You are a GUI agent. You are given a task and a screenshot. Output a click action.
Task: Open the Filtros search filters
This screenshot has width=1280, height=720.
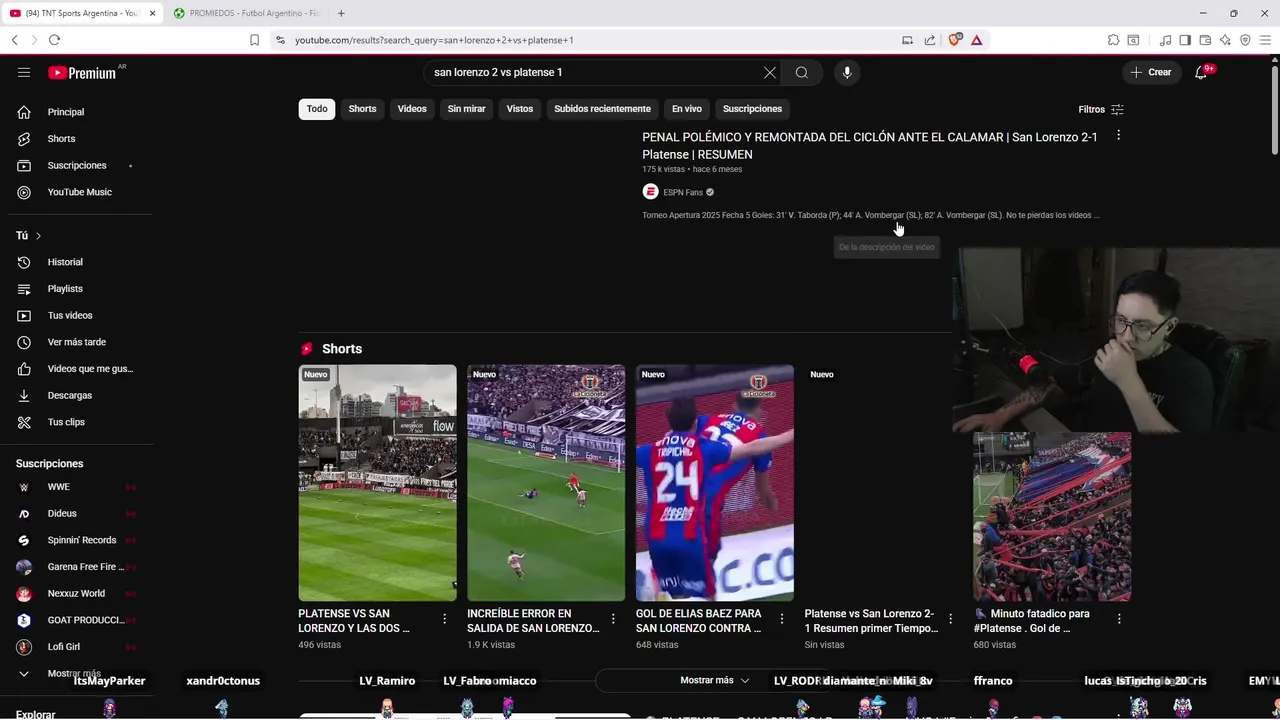[x=1101, y=109]
